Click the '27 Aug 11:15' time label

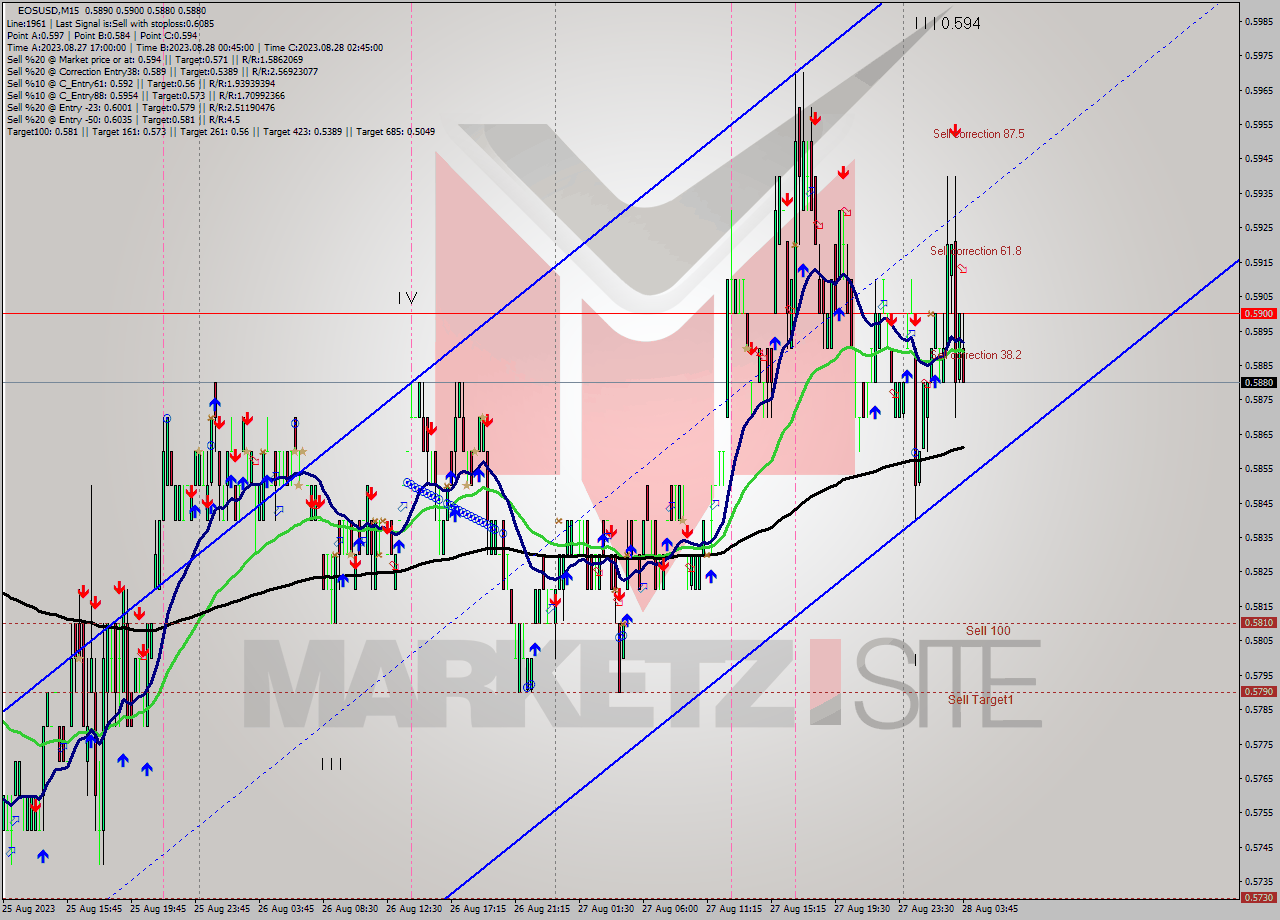tap(734, 909)
